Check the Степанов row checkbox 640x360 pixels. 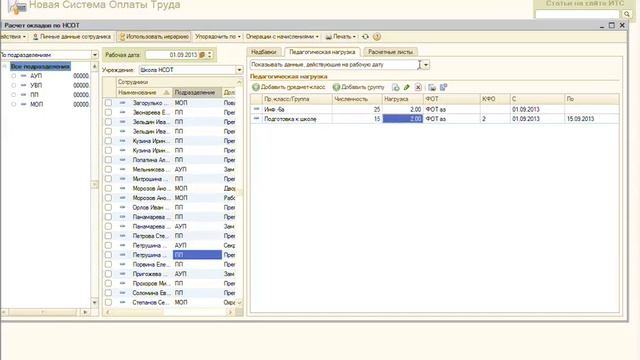click(108, 302)
